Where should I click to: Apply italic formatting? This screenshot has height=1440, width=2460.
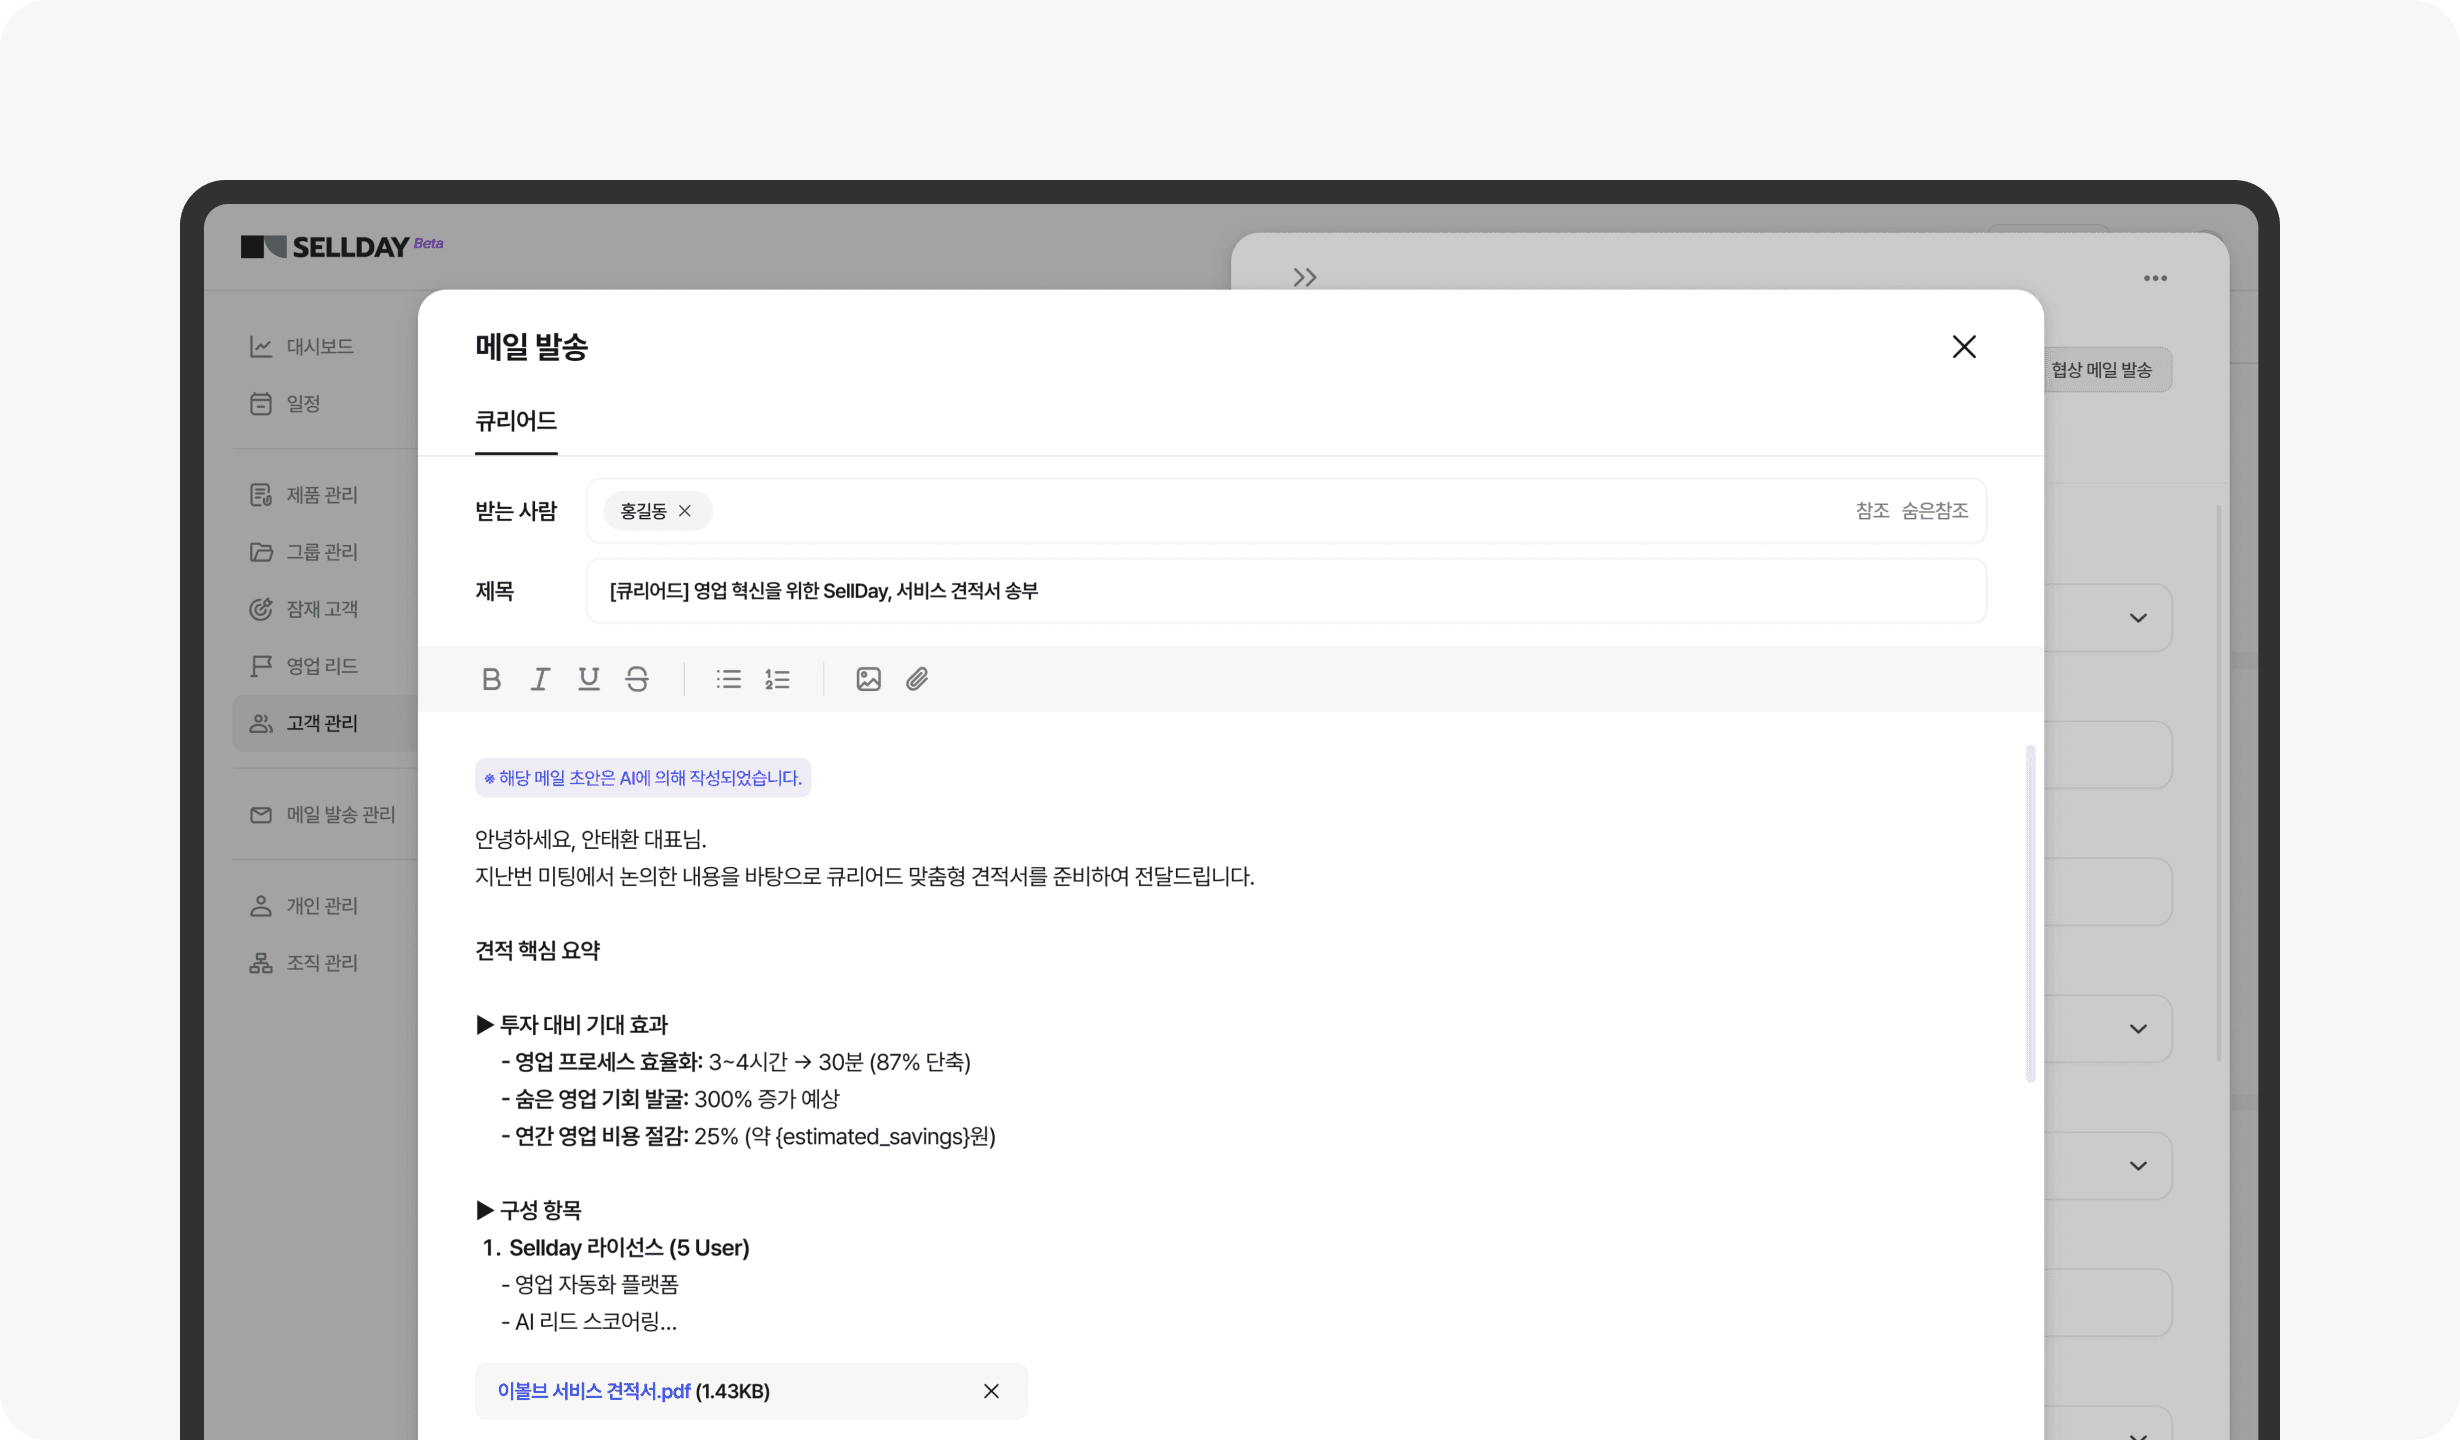click(540, 679)
